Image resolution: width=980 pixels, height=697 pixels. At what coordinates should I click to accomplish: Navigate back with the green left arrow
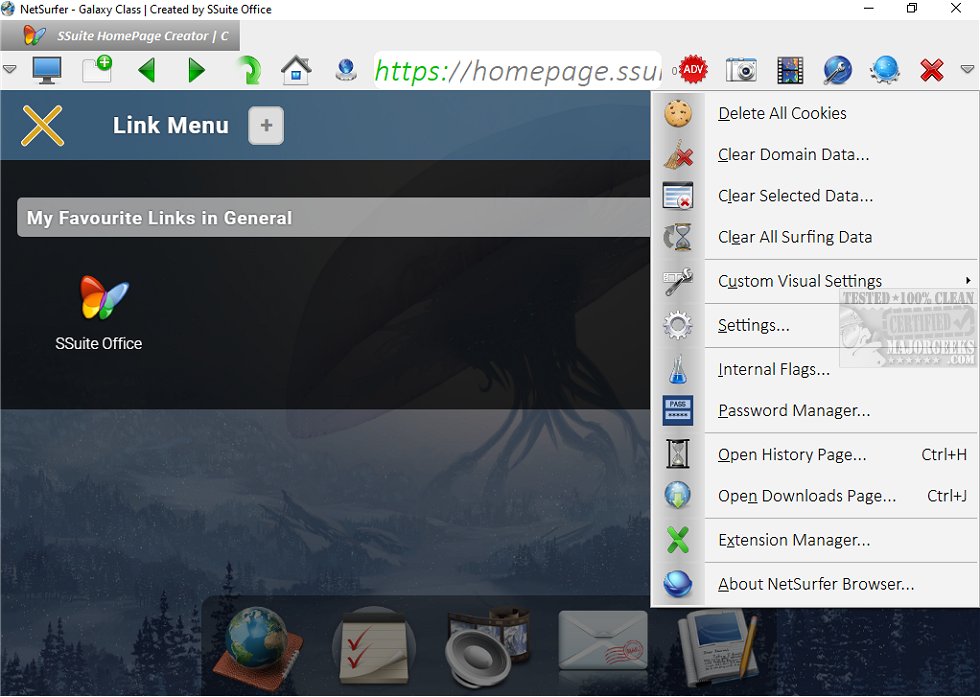[x=147, y=70]
